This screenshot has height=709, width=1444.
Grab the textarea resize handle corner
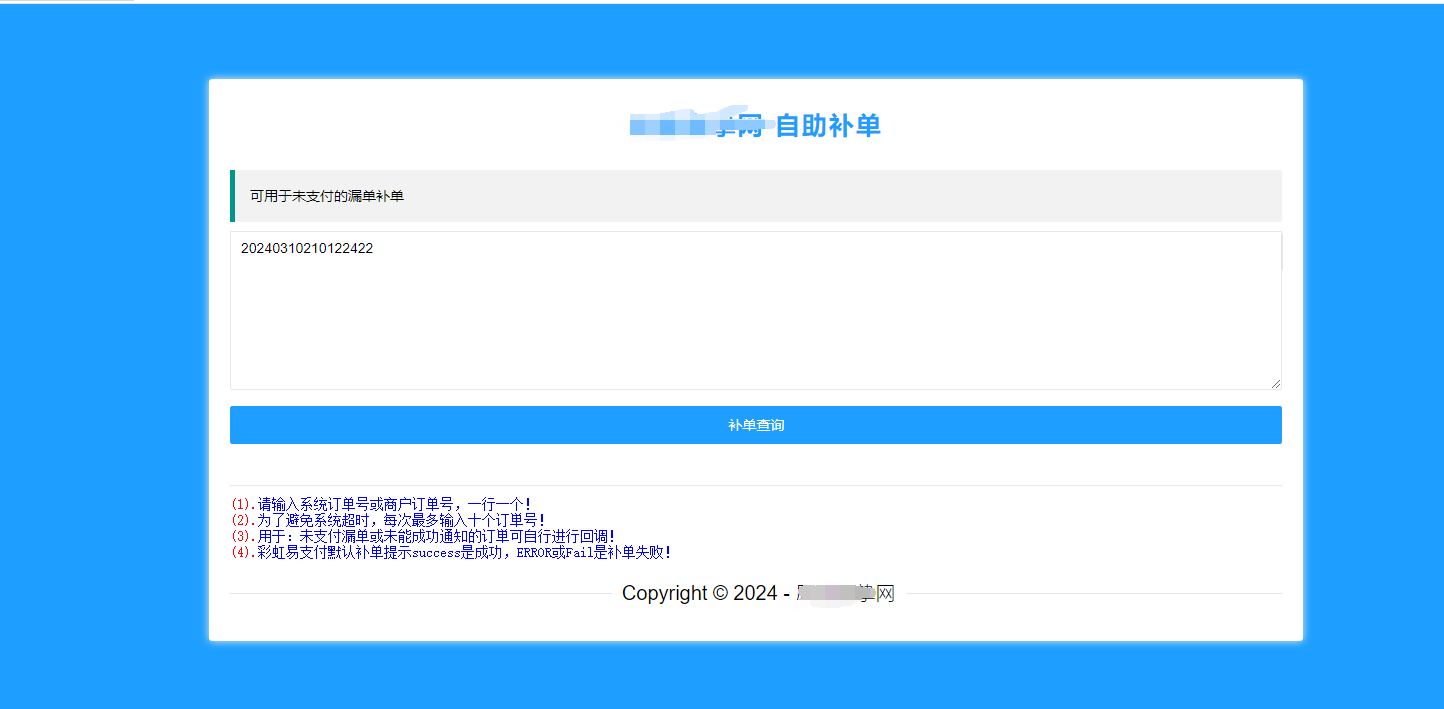1275,383
